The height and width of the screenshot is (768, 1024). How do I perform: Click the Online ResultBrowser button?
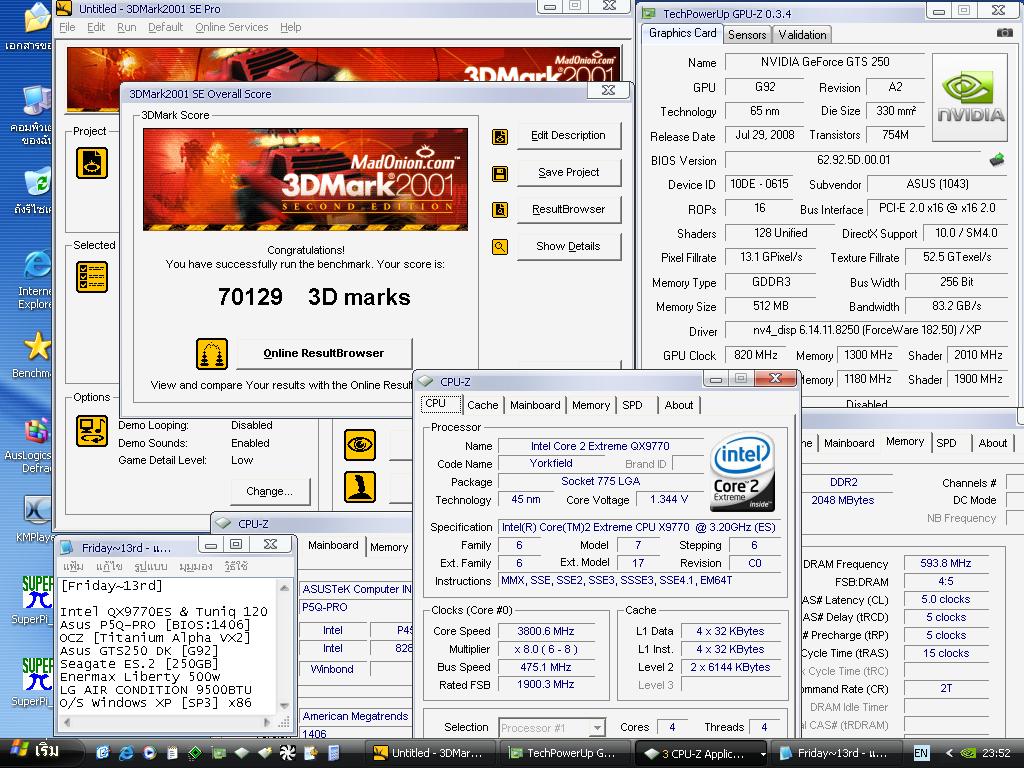(324, 353)
